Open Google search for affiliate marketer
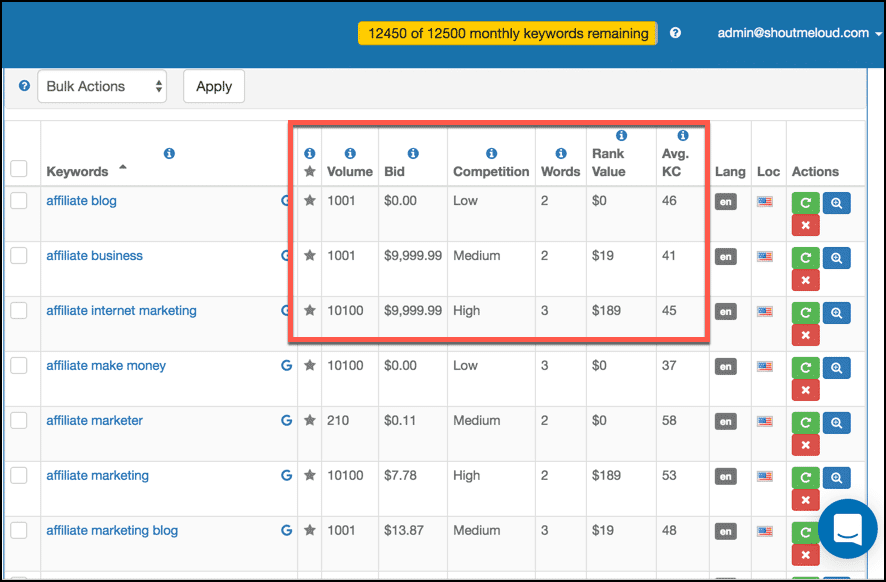 tap(286, 420)
